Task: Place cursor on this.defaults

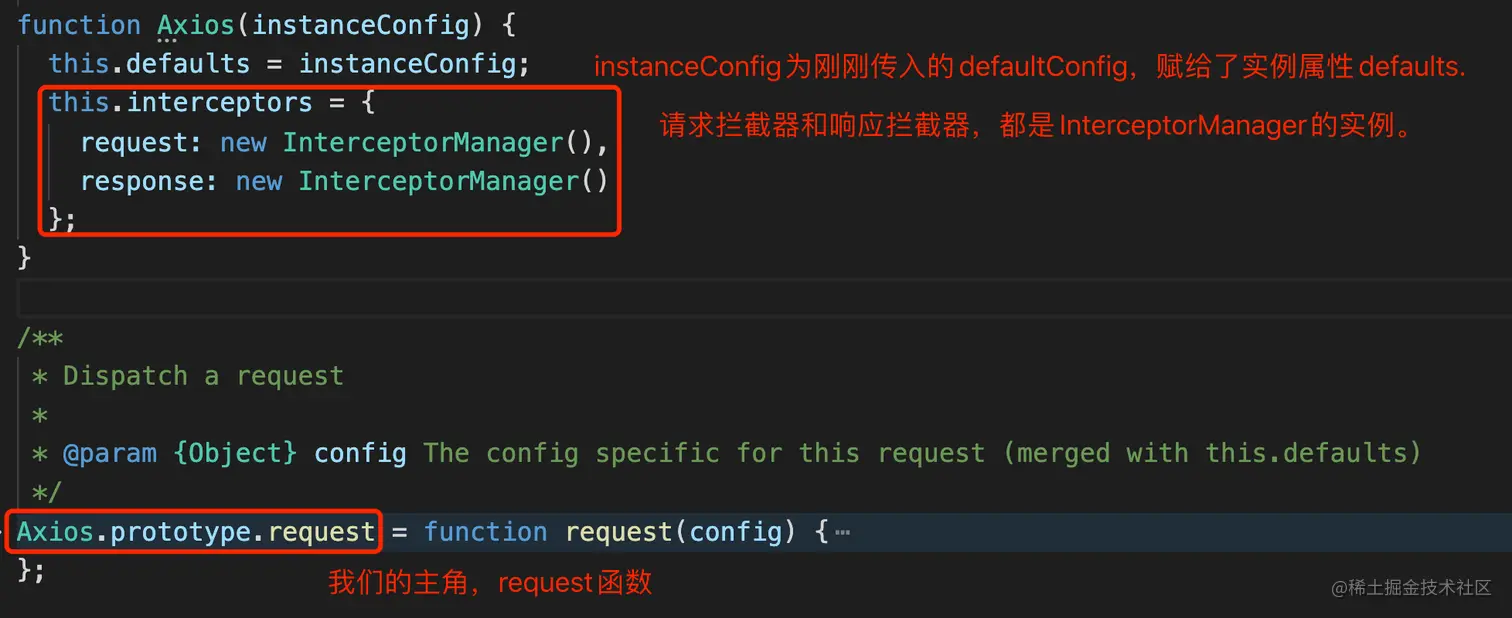Action: coord(149,64)
